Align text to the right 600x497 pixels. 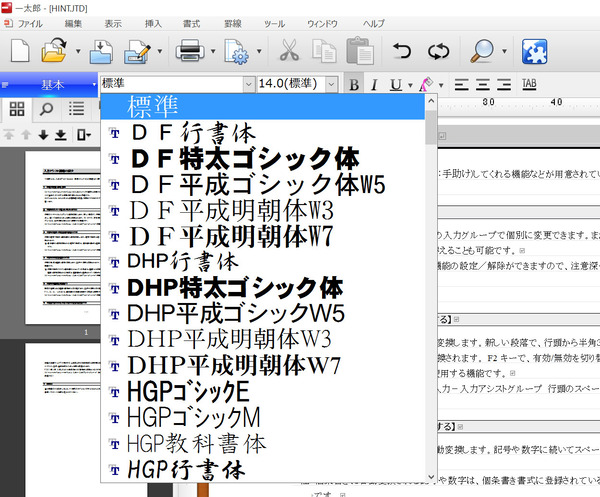pos(504,84)
